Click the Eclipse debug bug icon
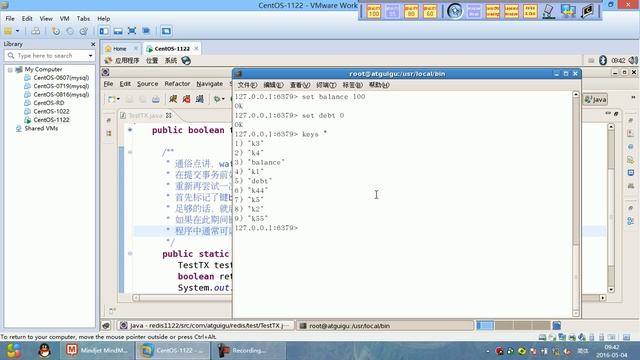Viewport: 640px width, 360px height. pyautogui.click(x=217, y=99)
